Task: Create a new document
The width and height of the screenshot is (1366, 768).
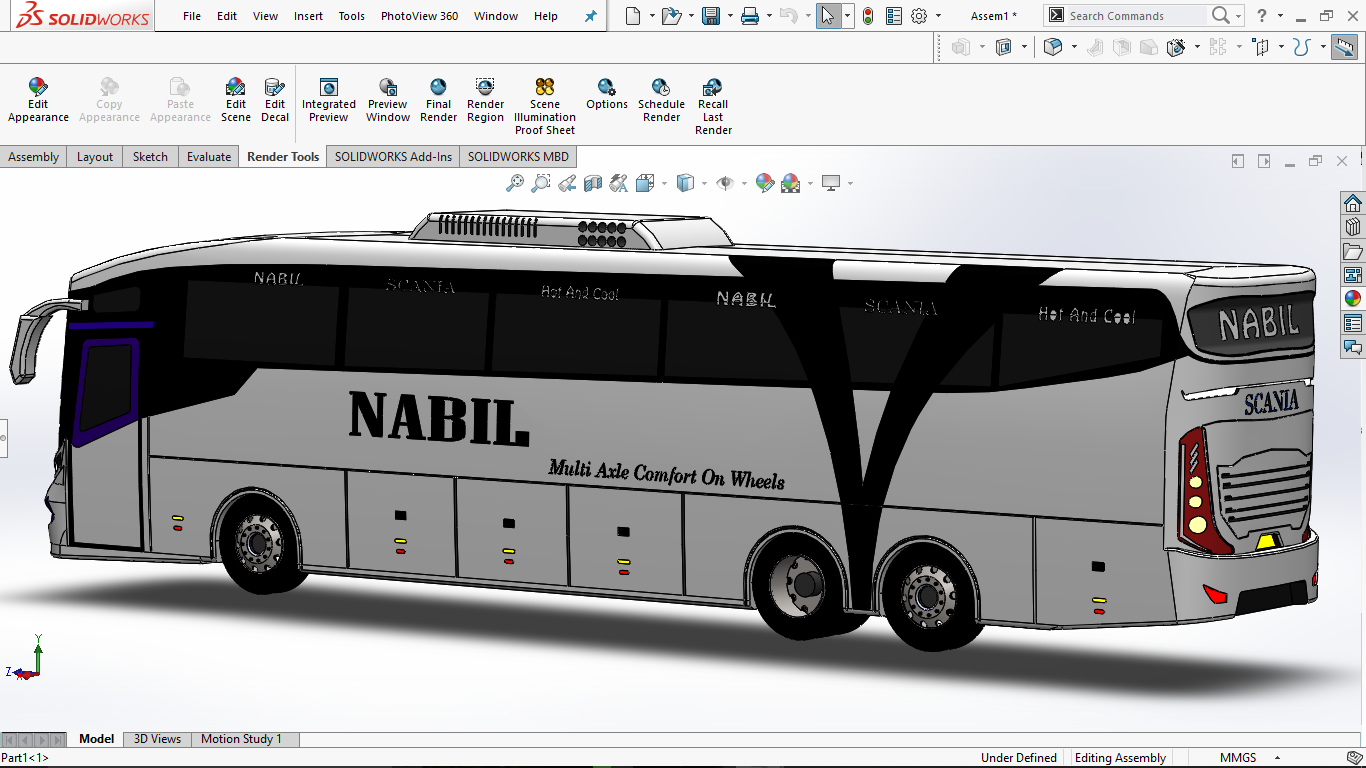Action: pos(632,16)
